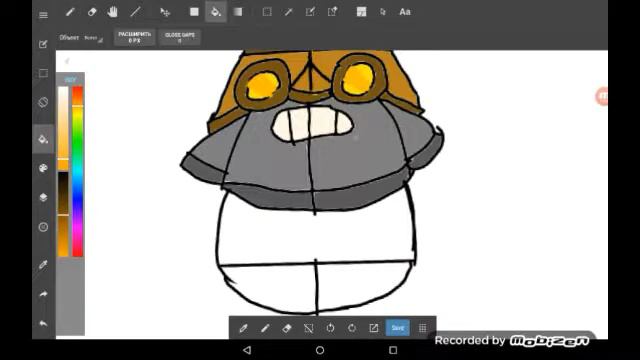Open the selection square icon in left sidebar
The image size is (640, 360).
[x=43, y=73]
